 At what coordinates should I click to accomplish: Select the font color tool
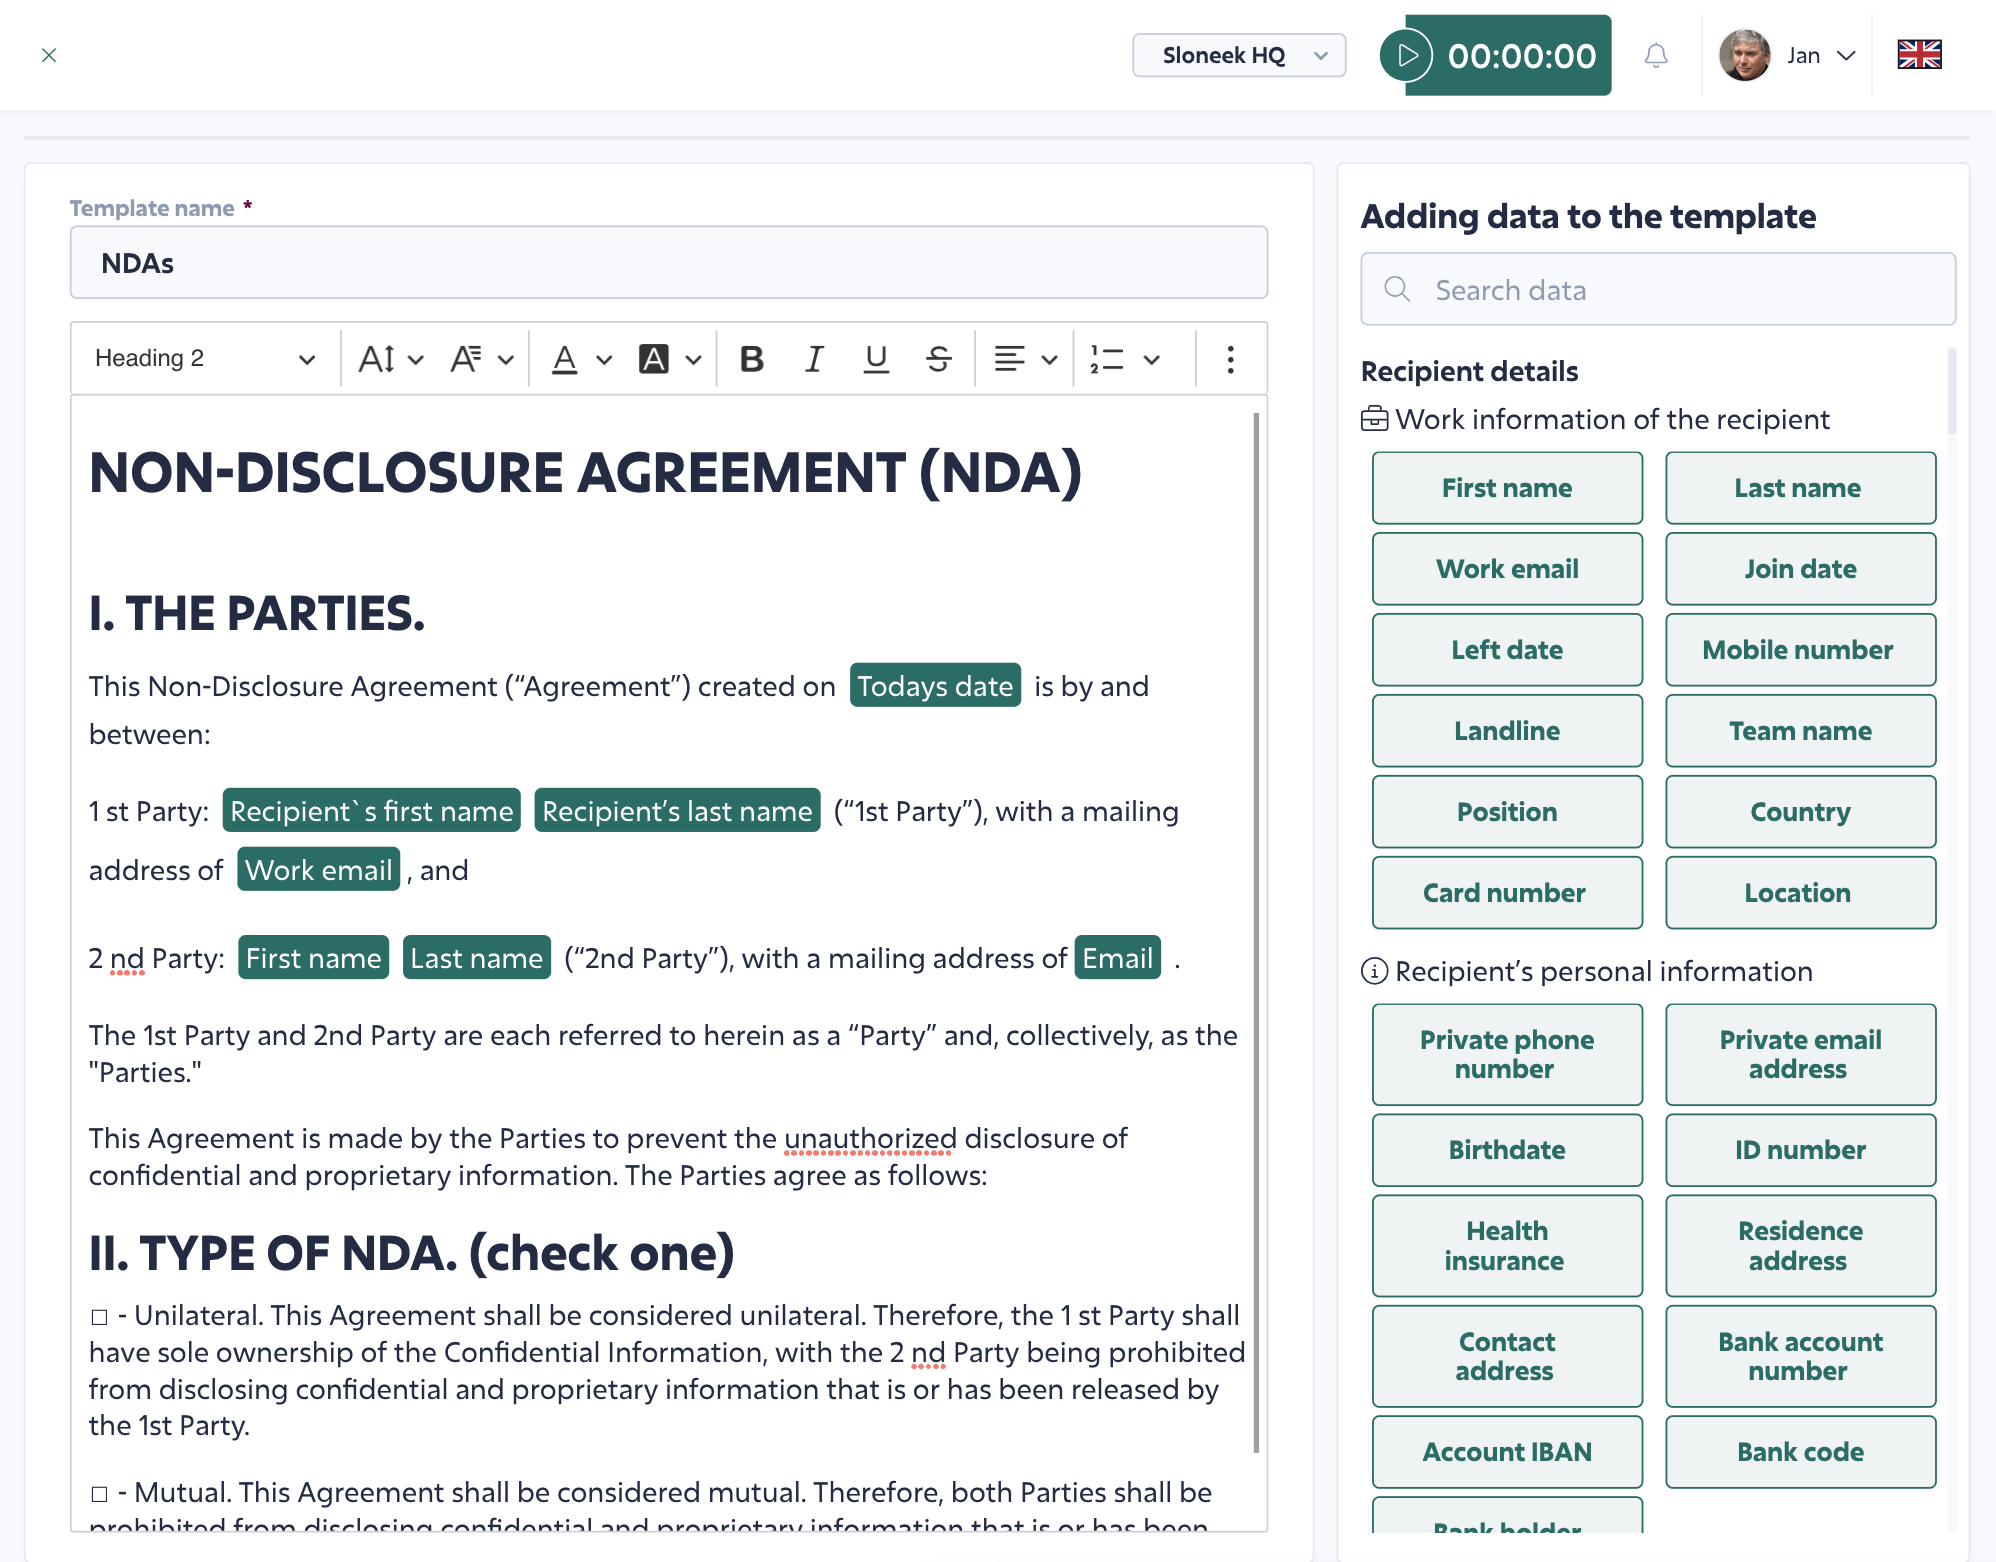point(565,358)
